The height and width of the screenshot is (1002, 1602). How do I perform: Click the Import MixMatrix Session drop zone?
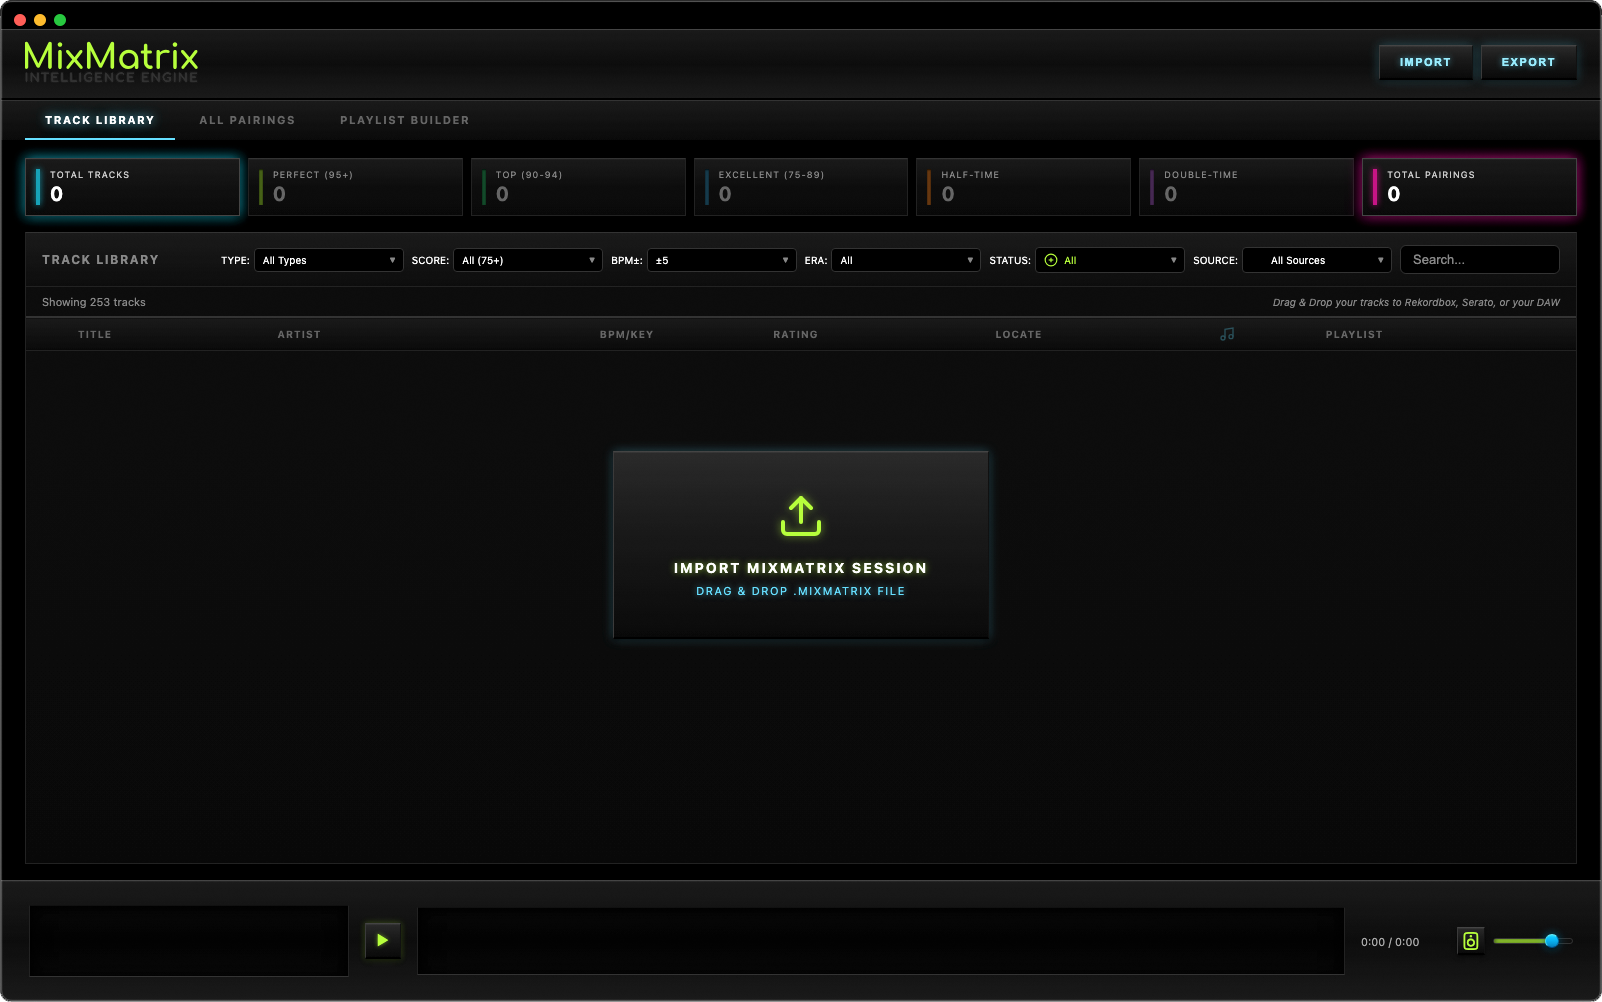click(x=800, y=545)
